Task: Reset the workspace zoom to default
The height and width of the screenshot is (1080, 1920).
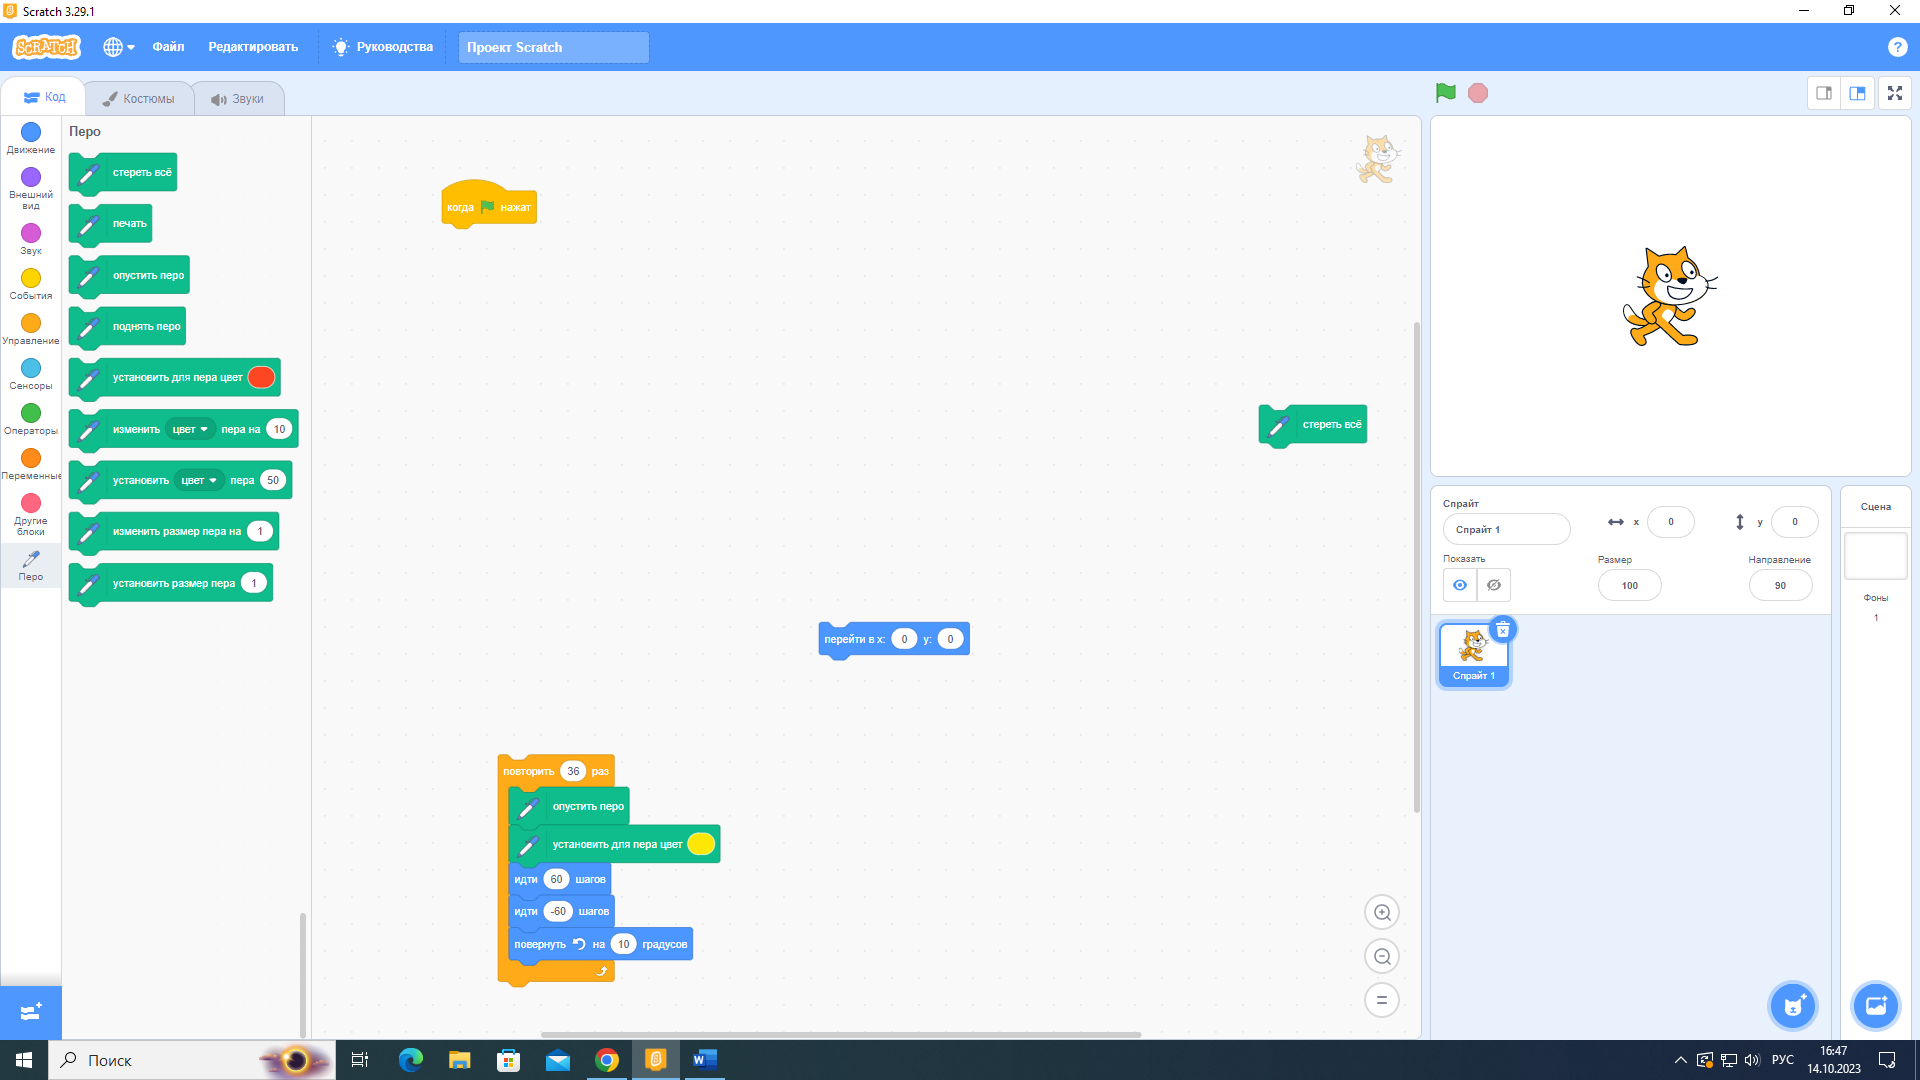Action: (x=1382, y=1000)
